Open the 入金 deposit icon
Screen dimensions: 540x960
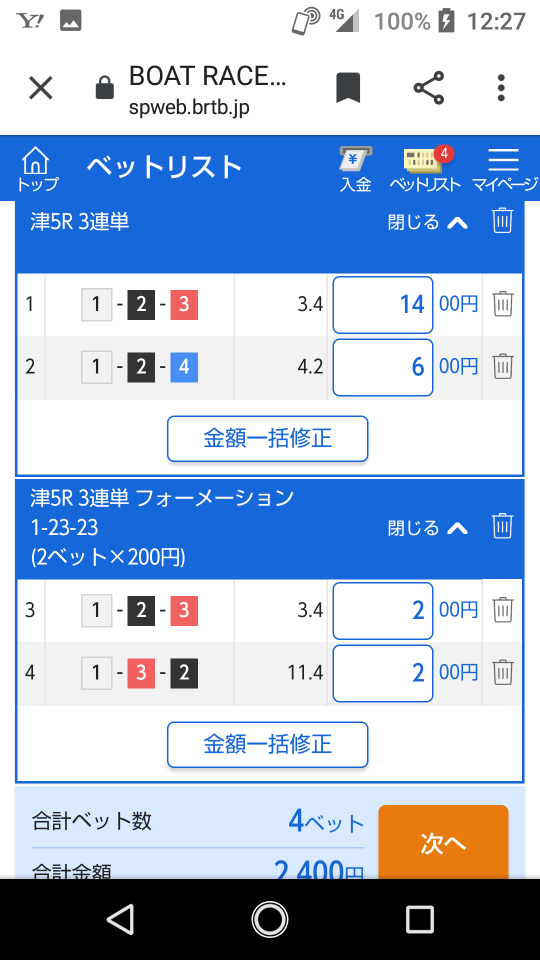[x=356, y=170]
